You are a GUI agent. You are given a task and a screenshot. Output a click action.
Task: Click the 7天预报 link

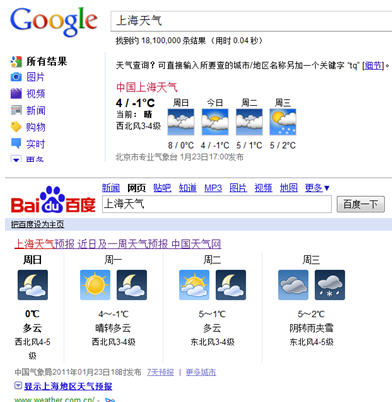(160, 372)
